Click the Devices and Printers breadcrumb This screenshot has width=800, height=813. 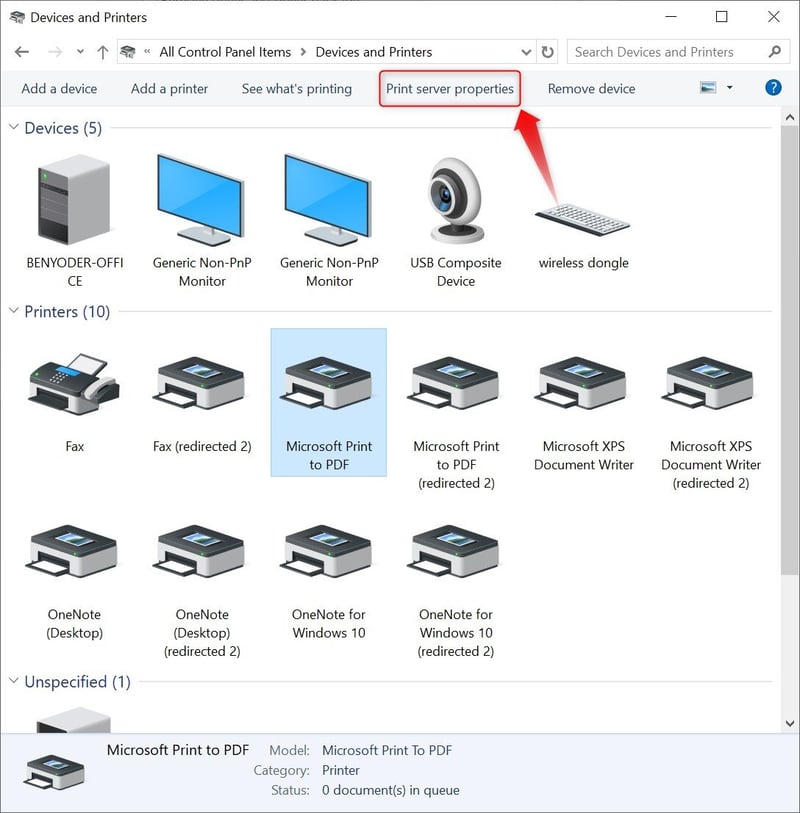pos(374,52)
